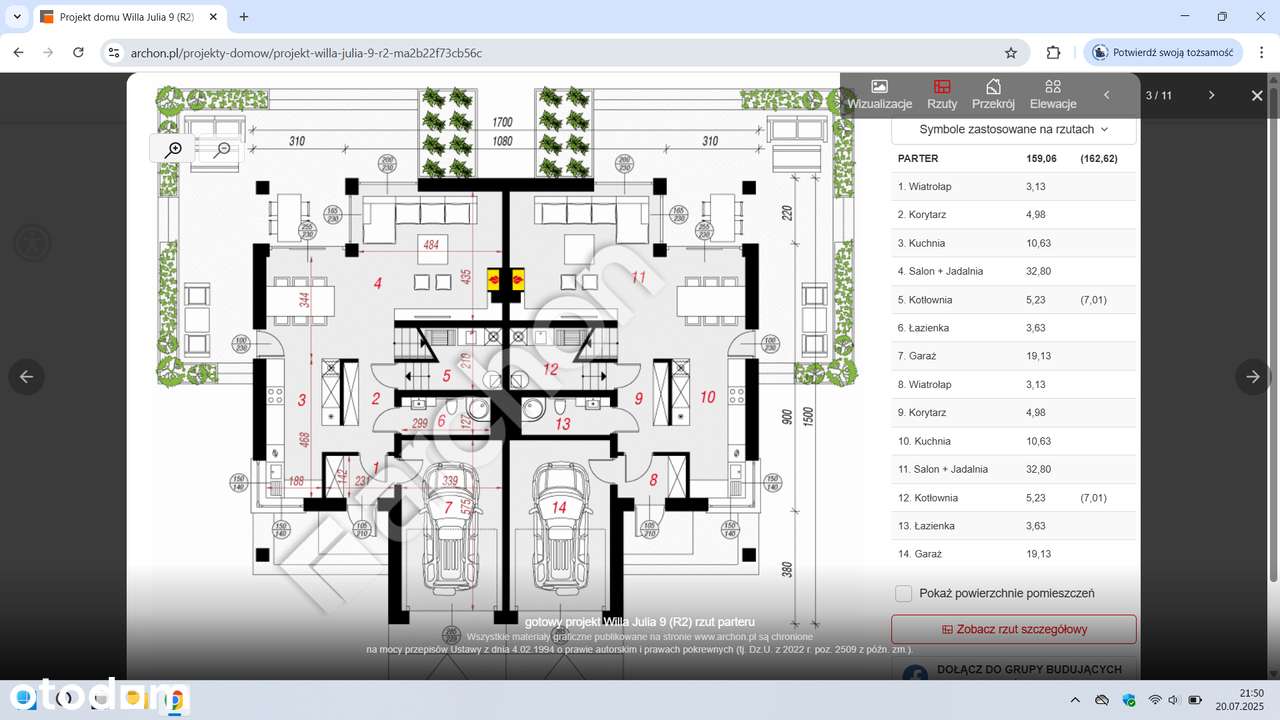Close the gallery overlay with the X

click(x=1257, y=95)
